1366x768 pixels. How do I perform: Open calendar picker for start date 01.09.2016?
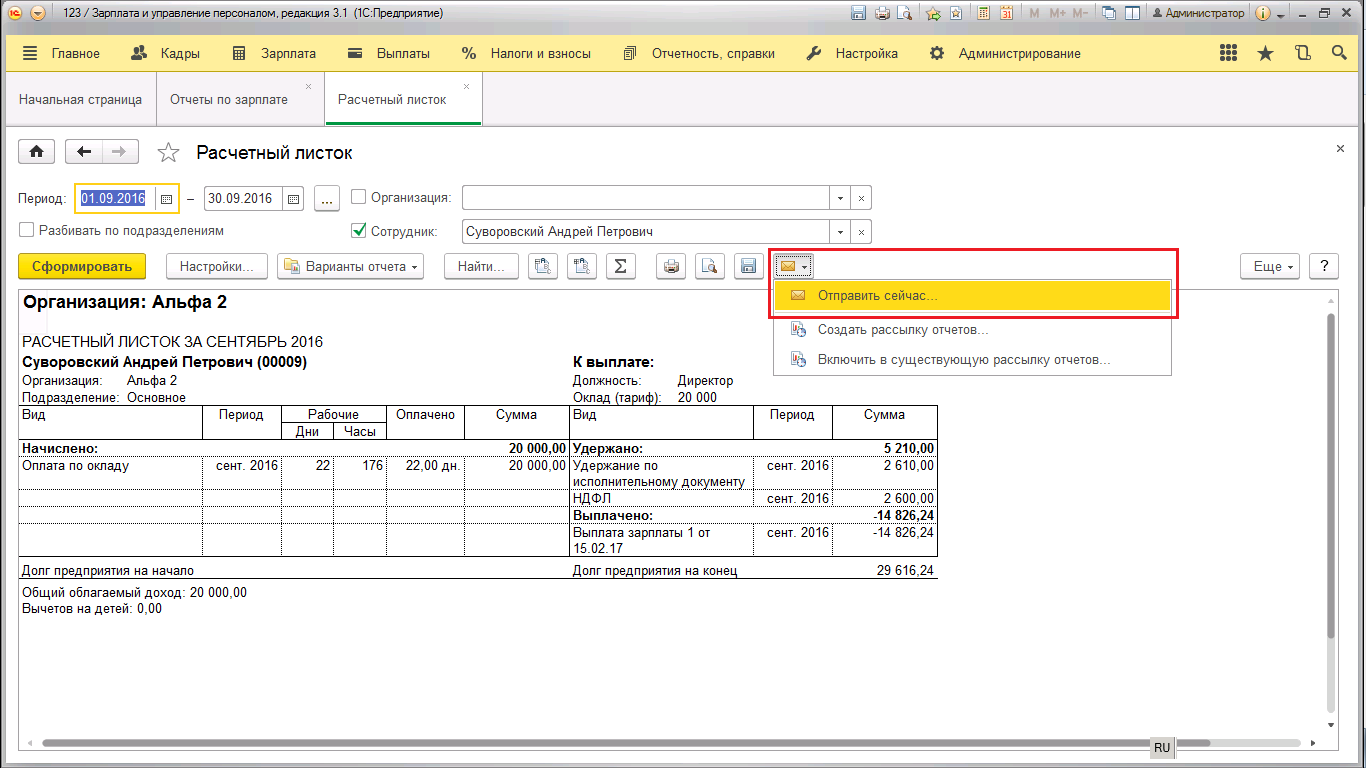[167, 199]
